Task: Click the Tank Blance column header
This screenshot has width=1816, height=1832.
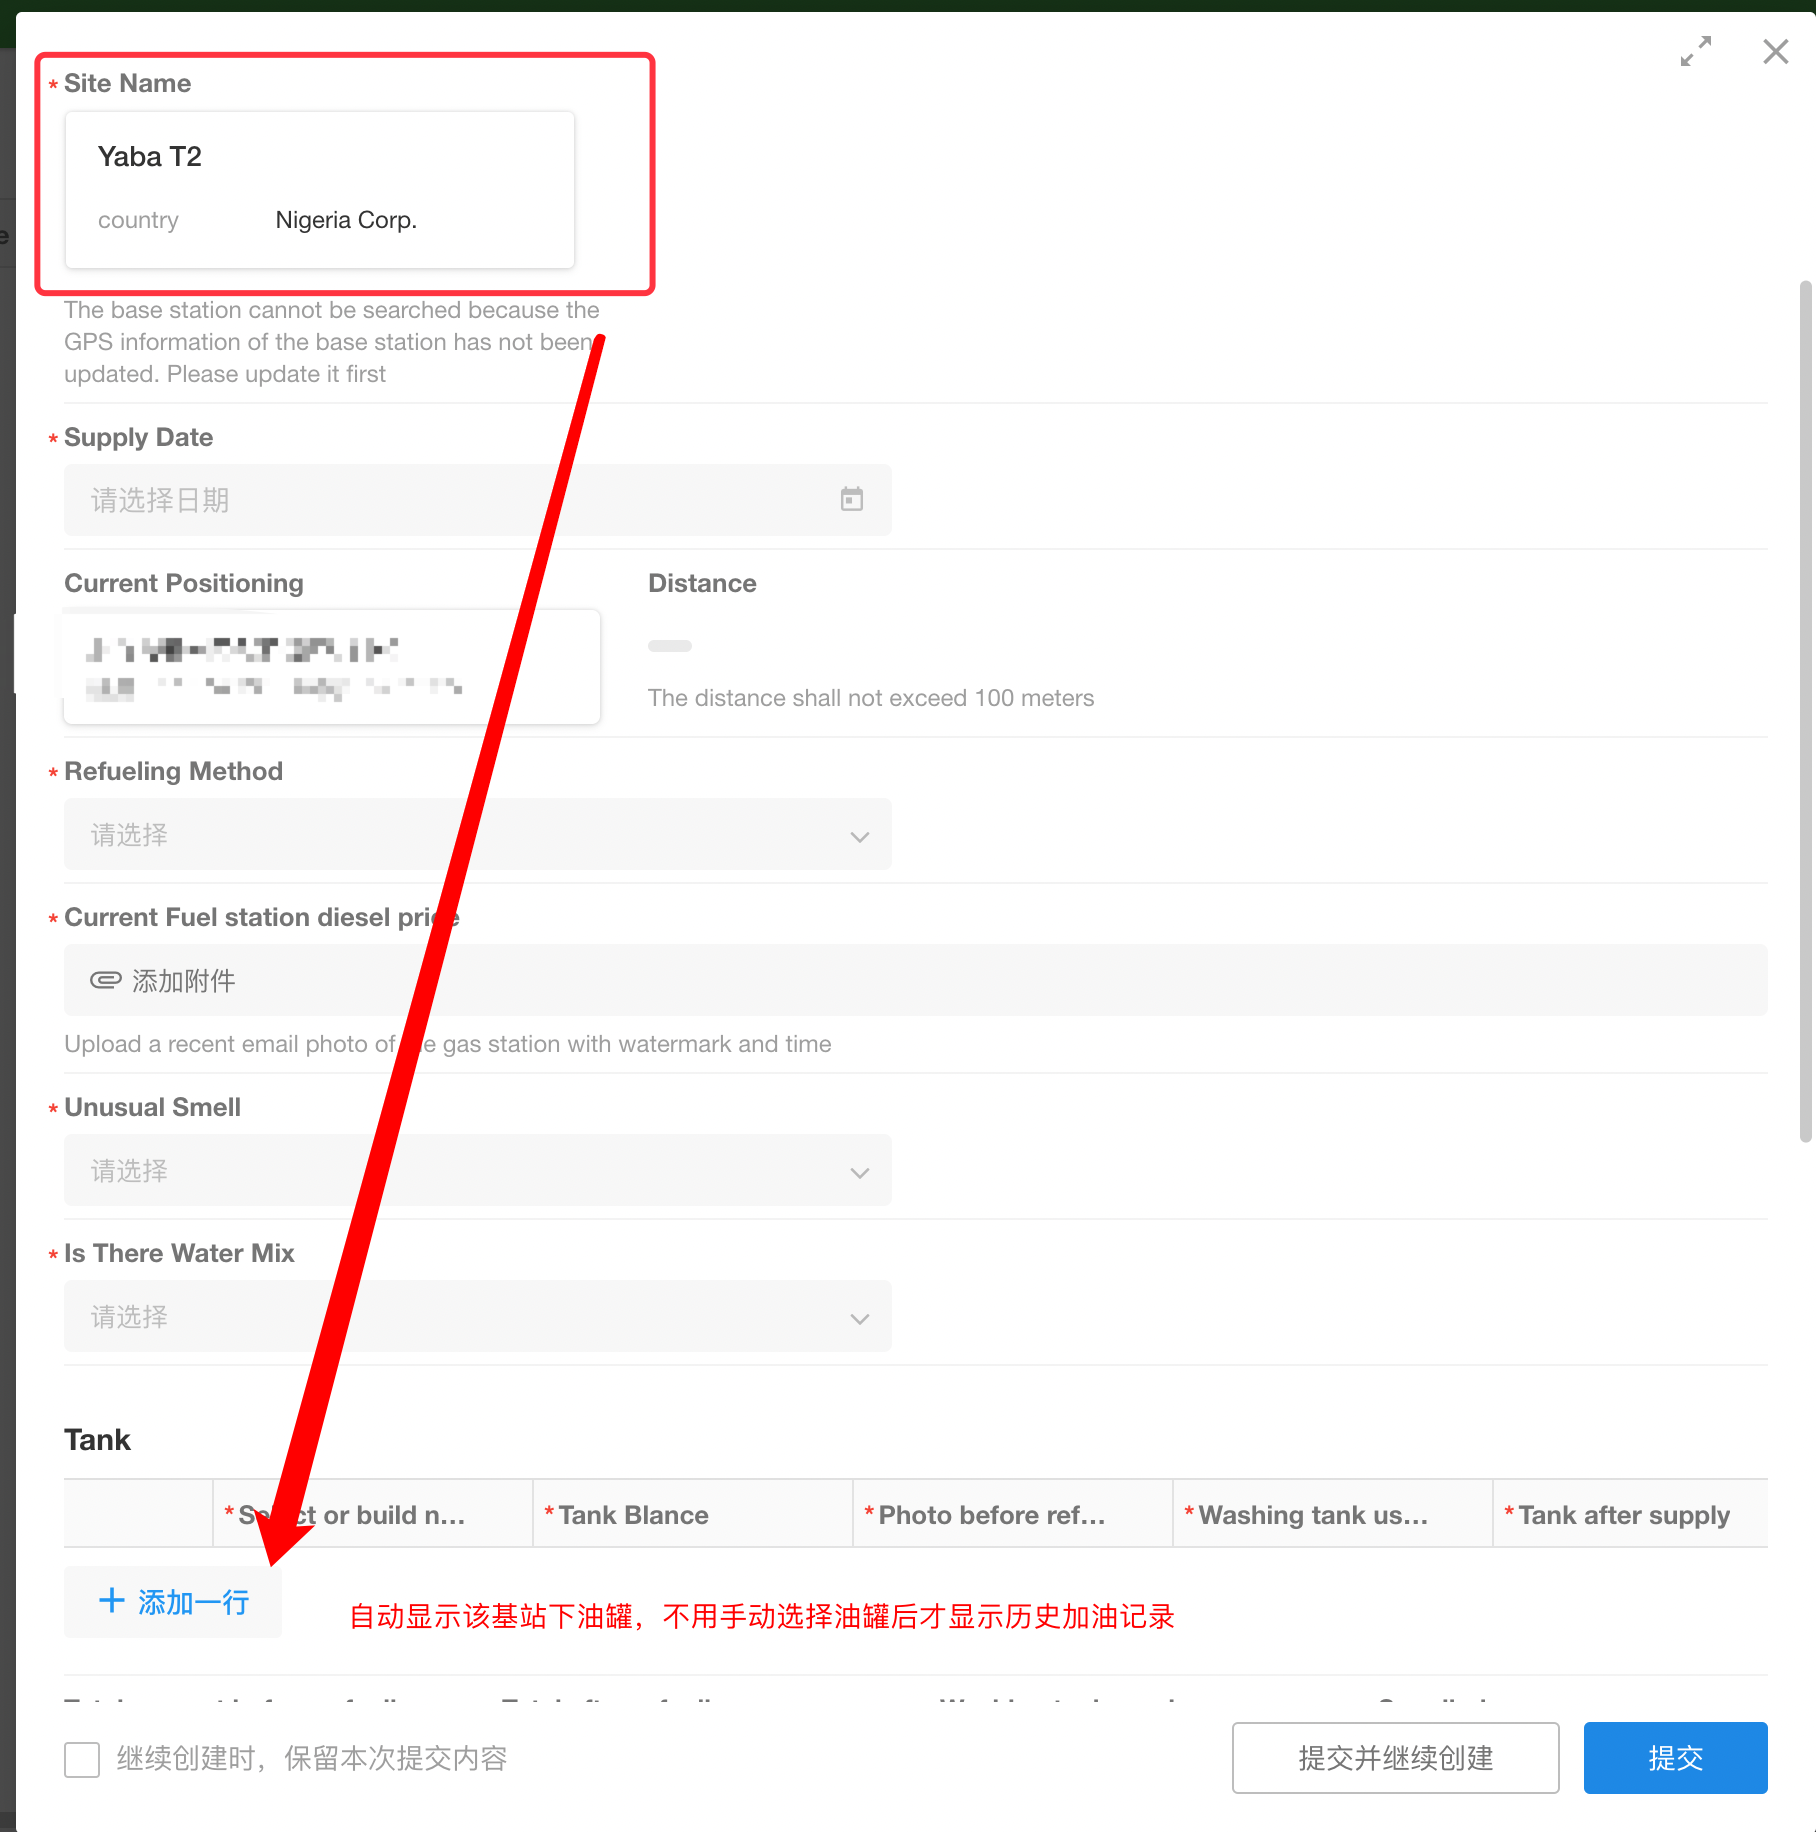Action: coord(633,1515)
